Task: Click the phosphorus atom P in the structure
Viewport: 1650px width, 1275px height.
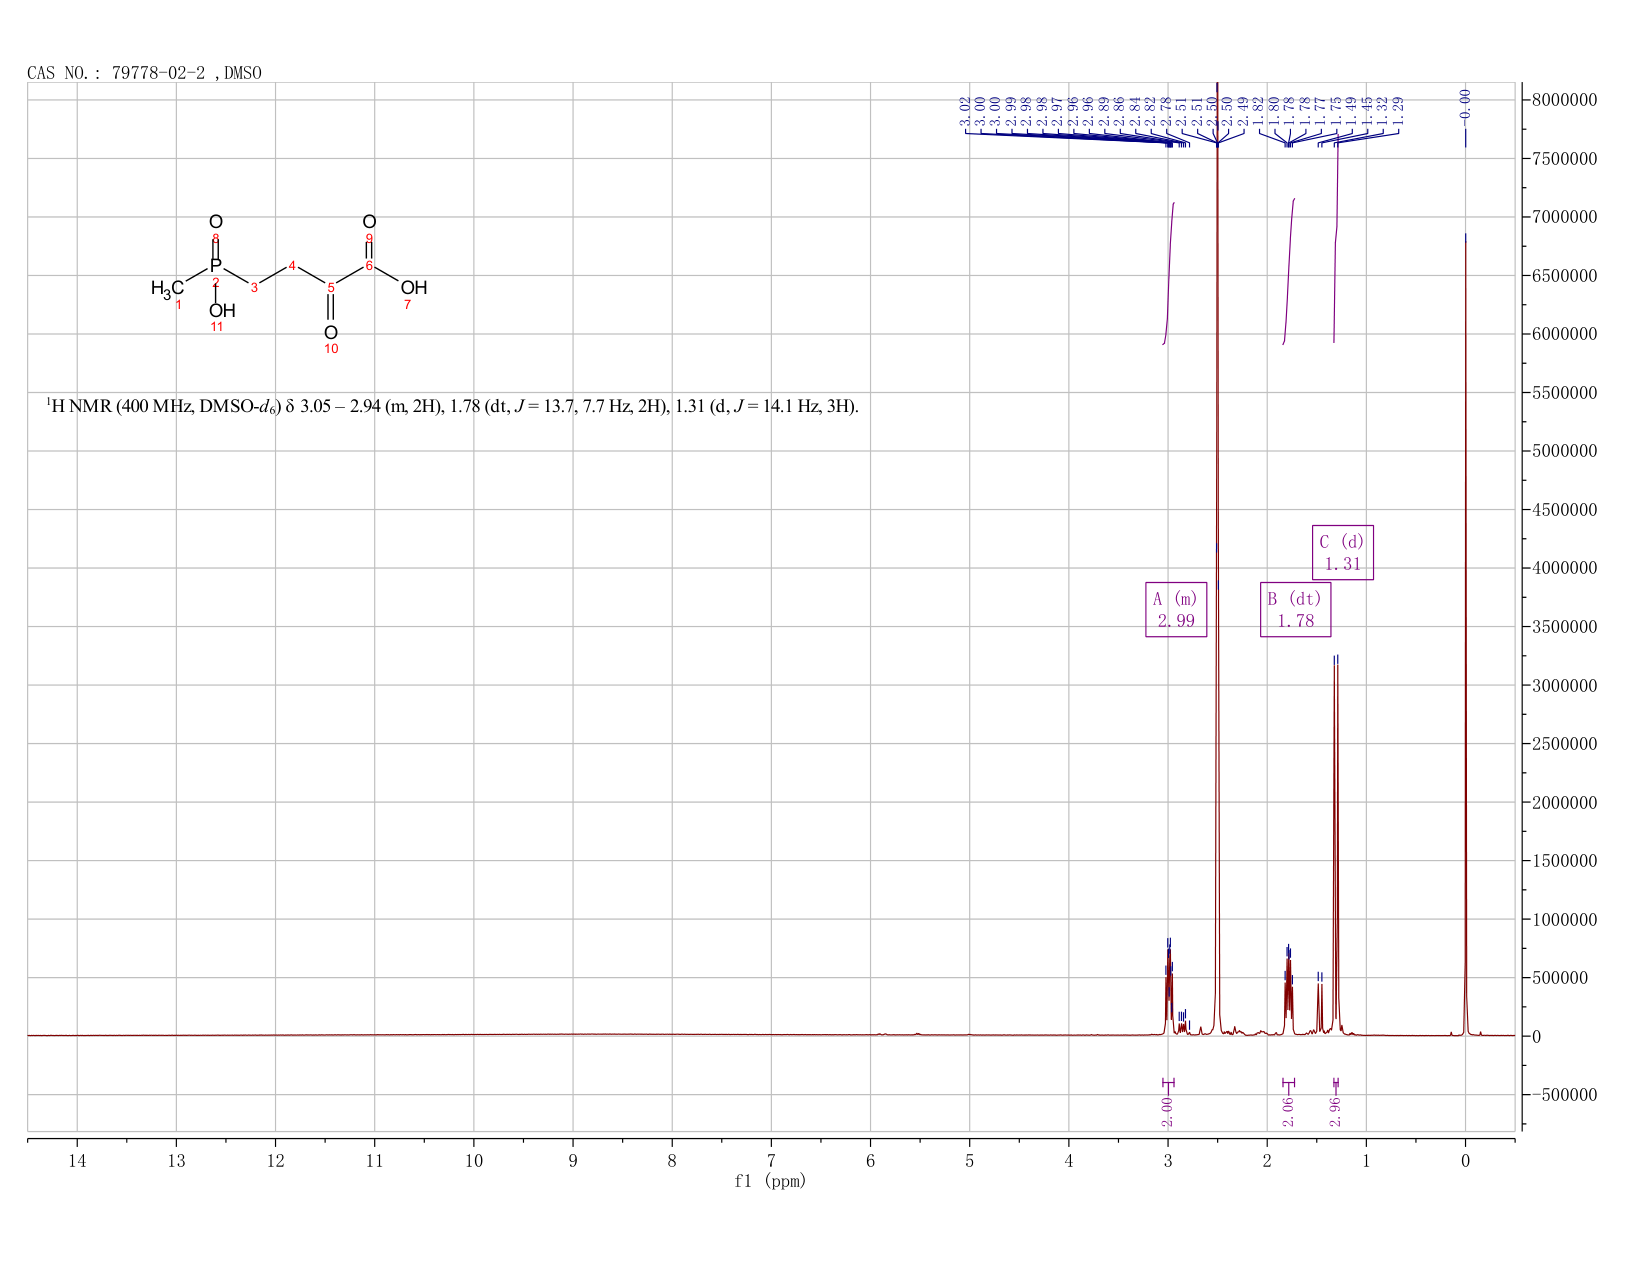Action: pyautogui.click(x=215, y=266)
